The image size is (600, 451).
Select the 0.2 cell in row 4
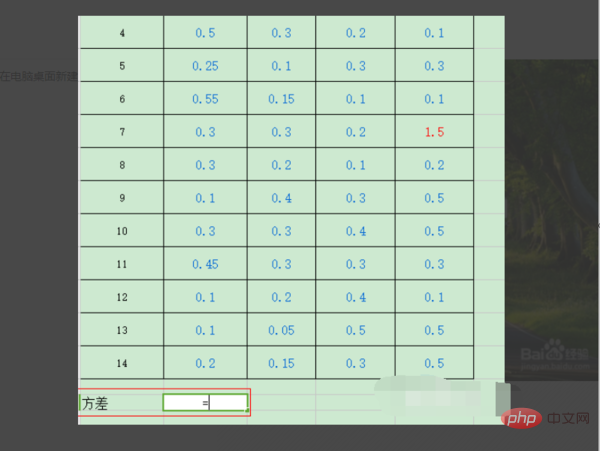pos(355,32)
